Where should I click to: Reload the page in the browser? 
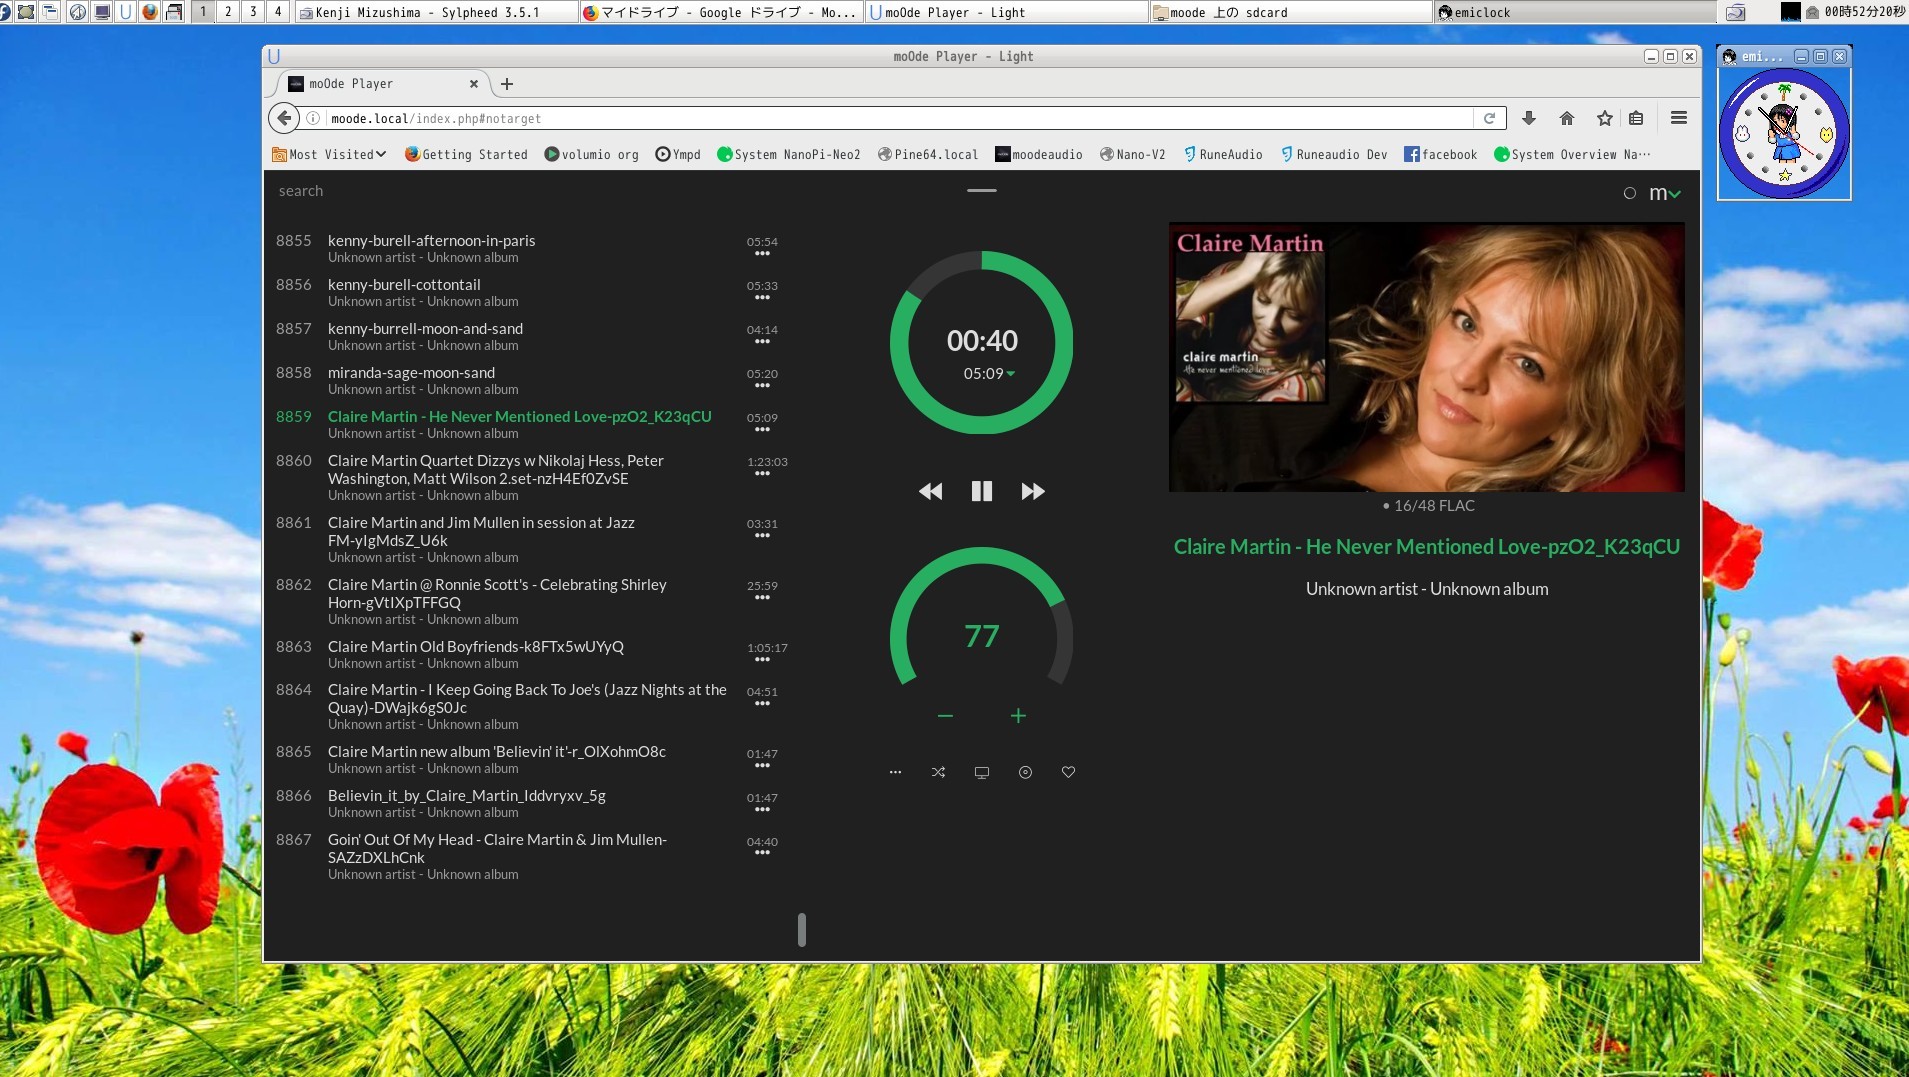pyautogui.click(x=1489, y=118)
